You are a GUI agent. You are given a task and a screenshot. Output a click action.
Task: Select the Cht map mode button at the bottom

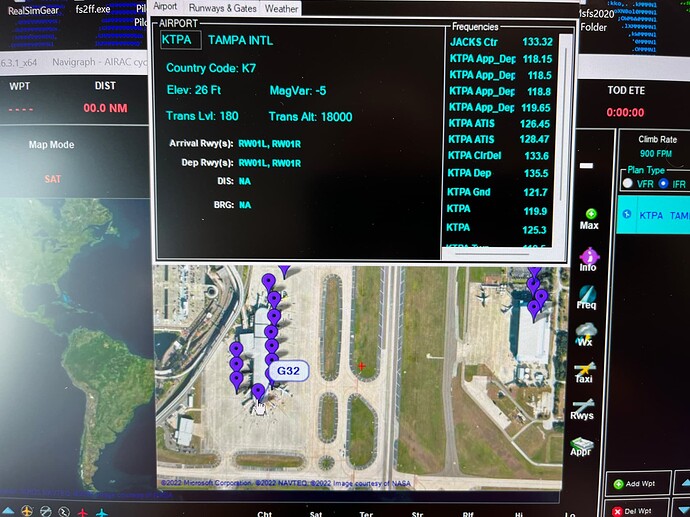coord(264,514)
